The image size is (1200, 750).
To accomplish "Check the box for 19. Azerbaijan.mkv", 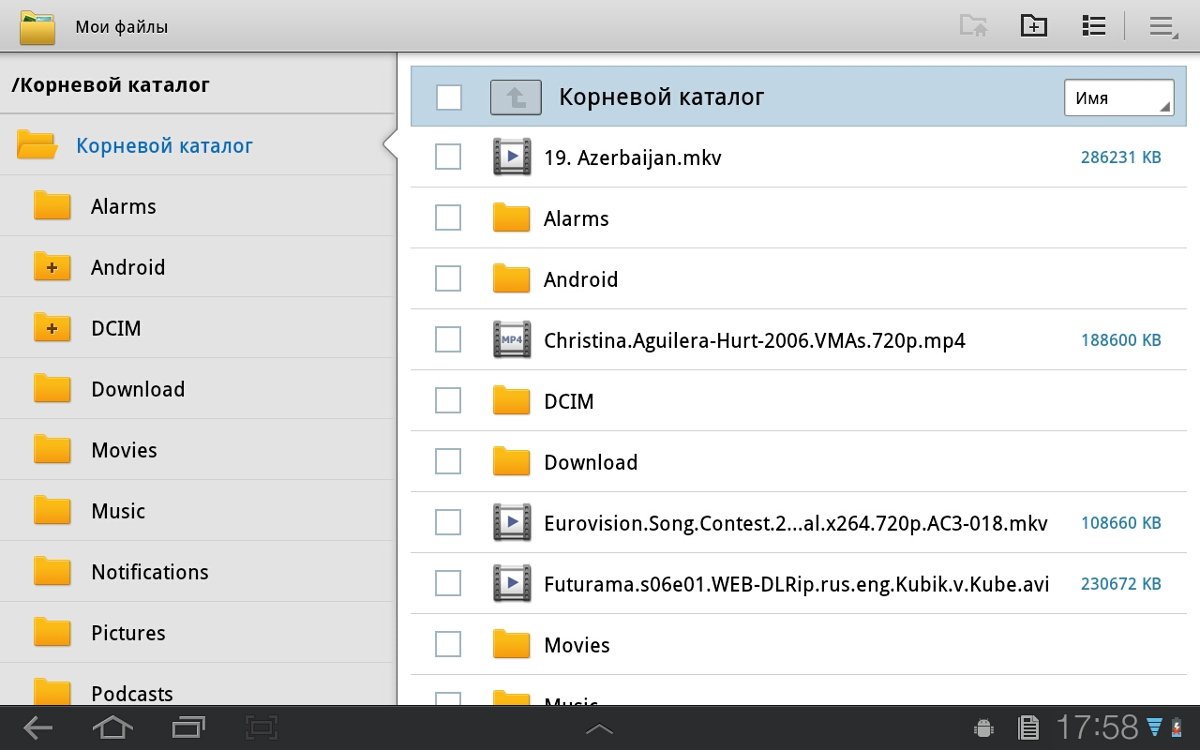I will pos(448,157).
